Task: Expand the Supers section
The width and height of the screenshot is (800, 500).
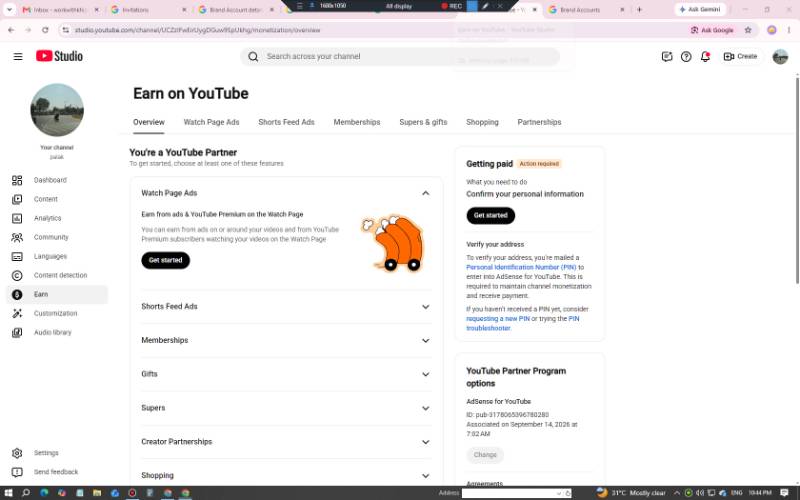Action: 426,408
